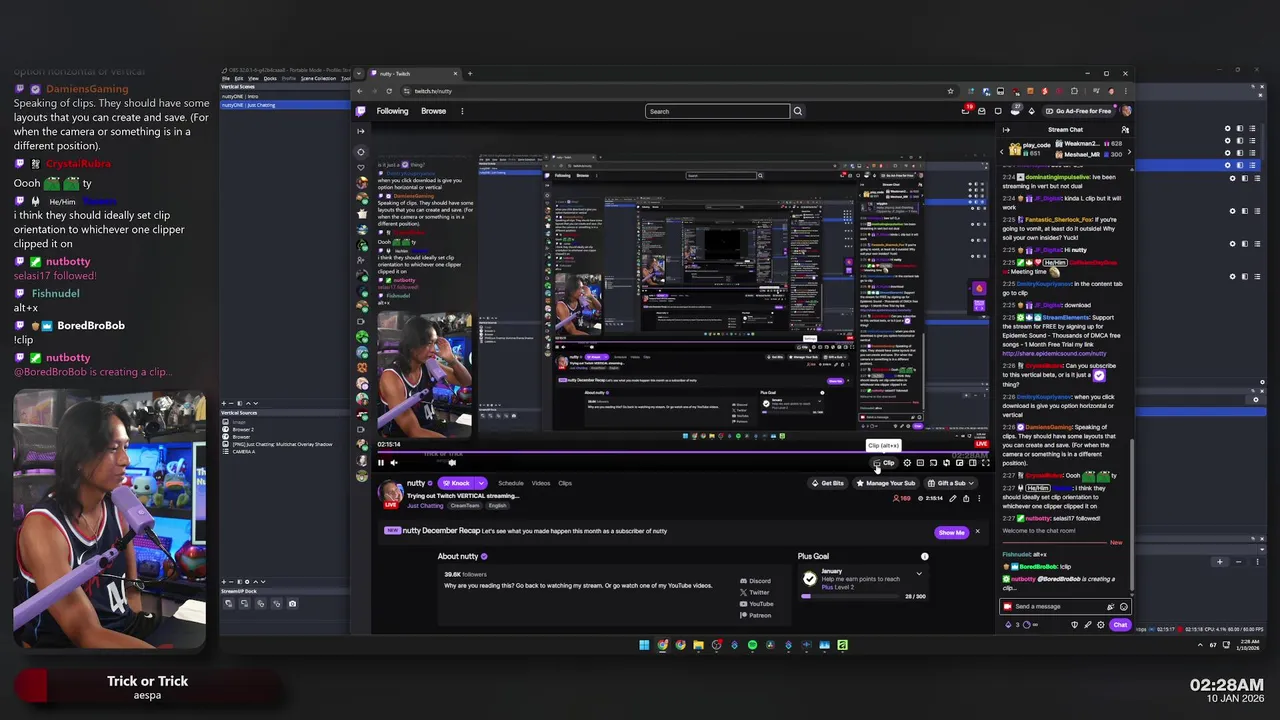Click the Twitch logo home icon

point(361,111)
